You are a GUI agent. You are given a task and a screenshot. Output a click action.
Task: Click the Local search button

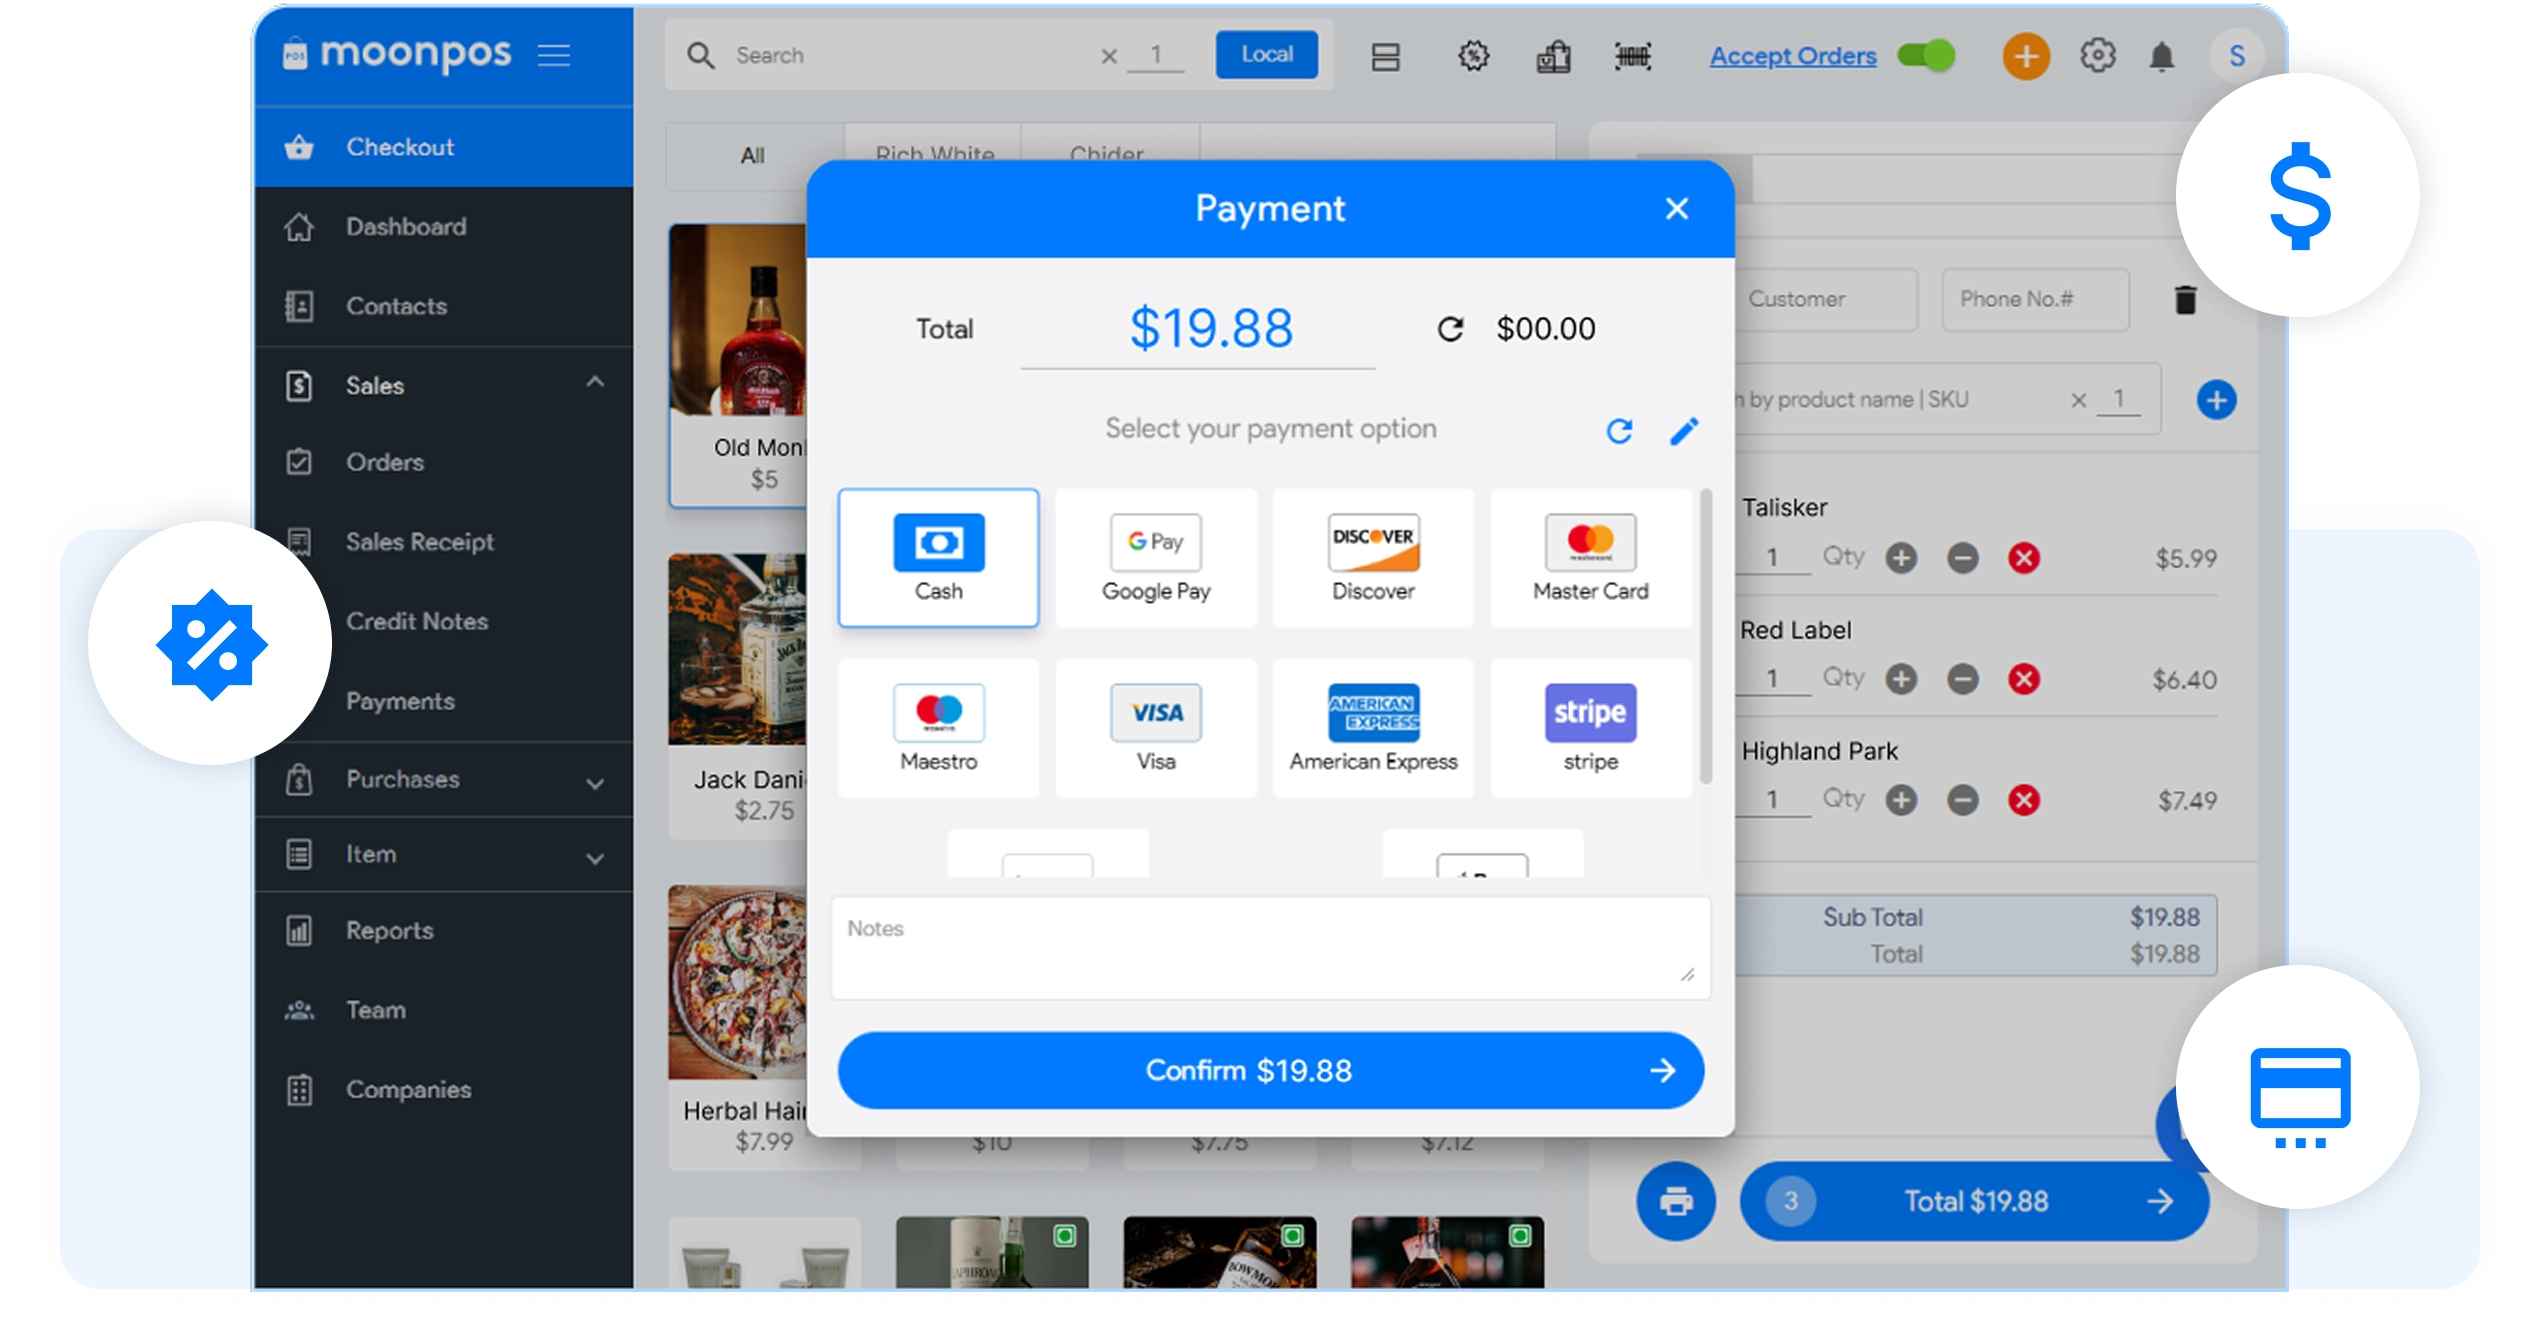point(1266,55)
